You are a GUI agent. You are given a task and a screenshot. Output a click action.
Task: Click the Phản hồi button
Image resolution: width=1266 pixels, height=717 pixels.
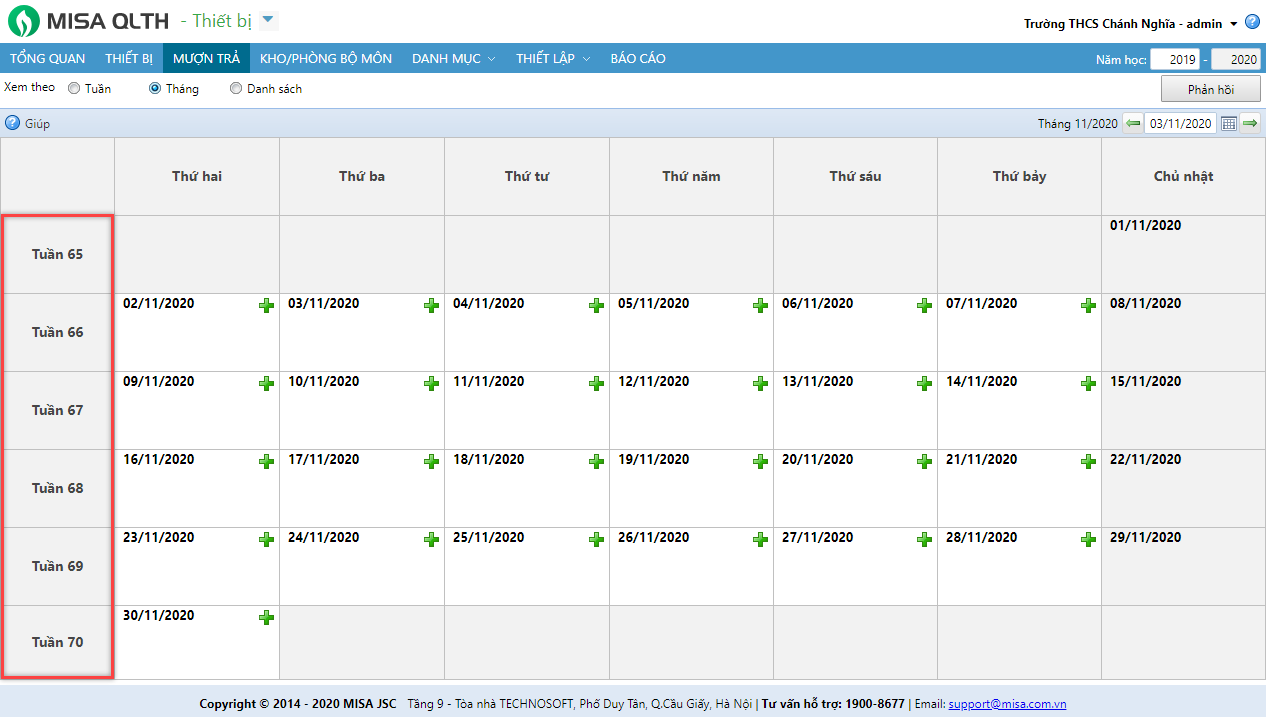[x=1210, y=89]
